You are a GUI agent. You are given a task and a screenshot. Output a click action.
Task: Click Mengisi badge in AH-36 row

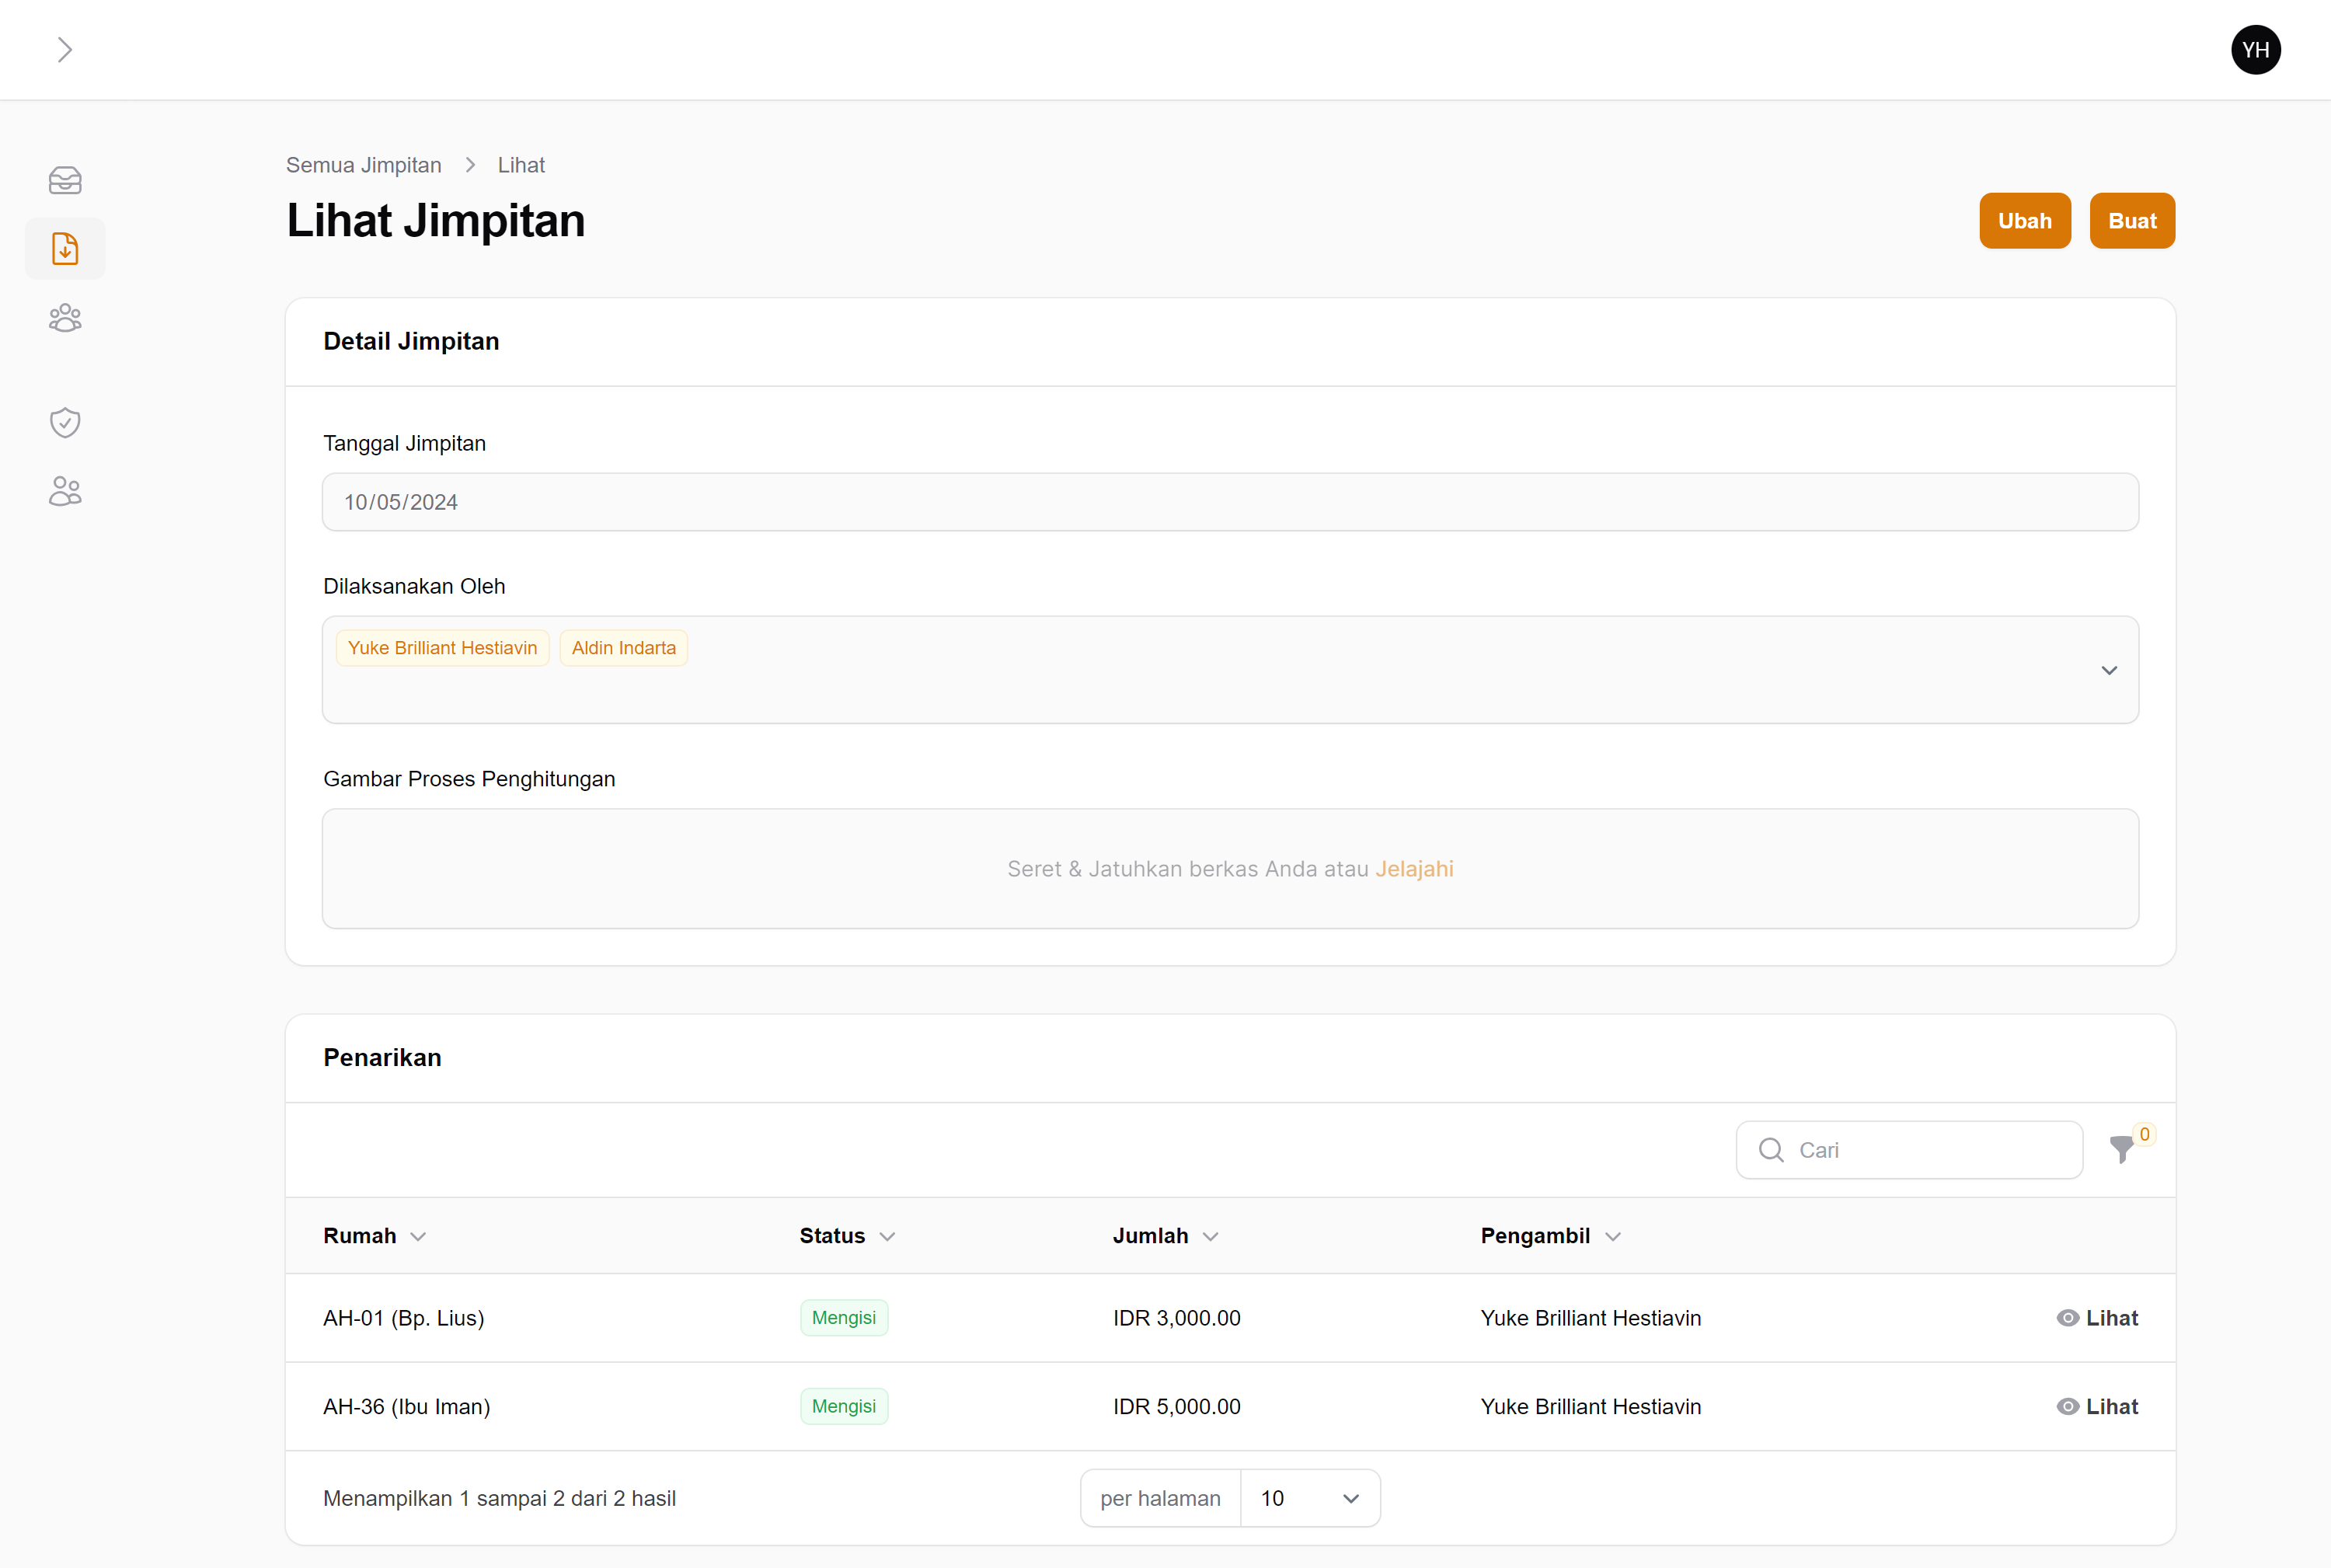(843, 1407)
